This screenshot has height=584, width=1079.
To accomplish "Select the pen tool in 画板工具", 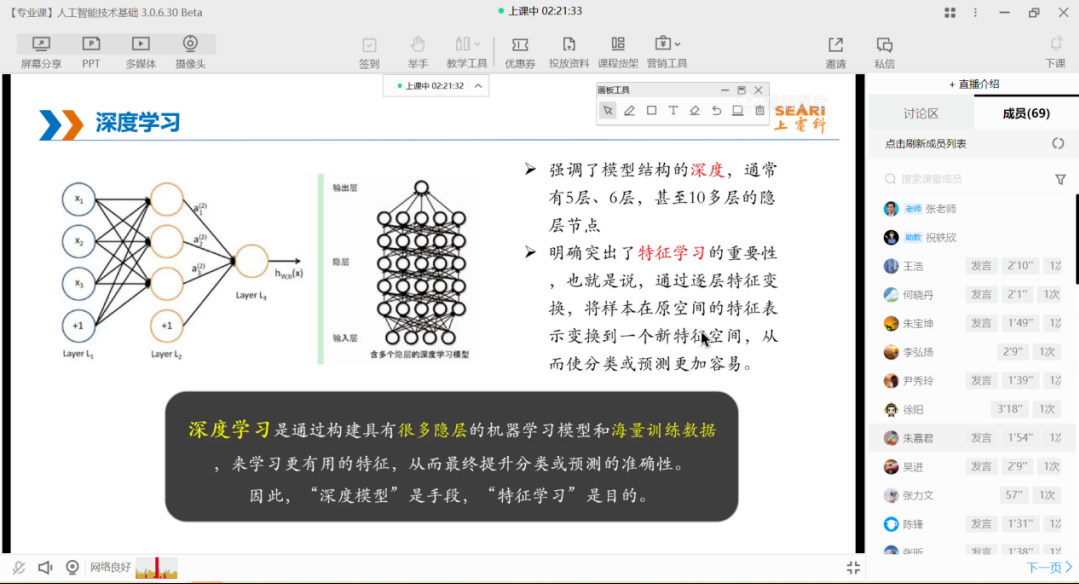I will coord(629,111).
